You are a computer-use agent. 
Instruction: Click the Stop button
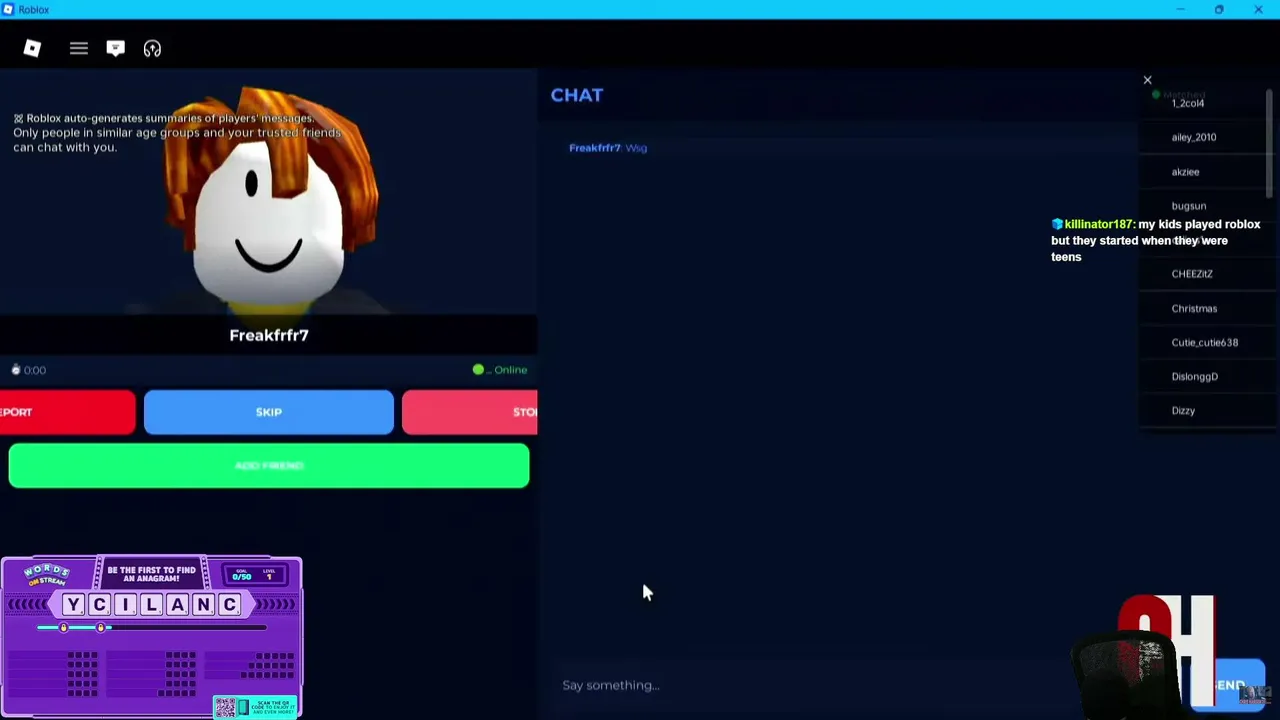(x=470, y=412)
